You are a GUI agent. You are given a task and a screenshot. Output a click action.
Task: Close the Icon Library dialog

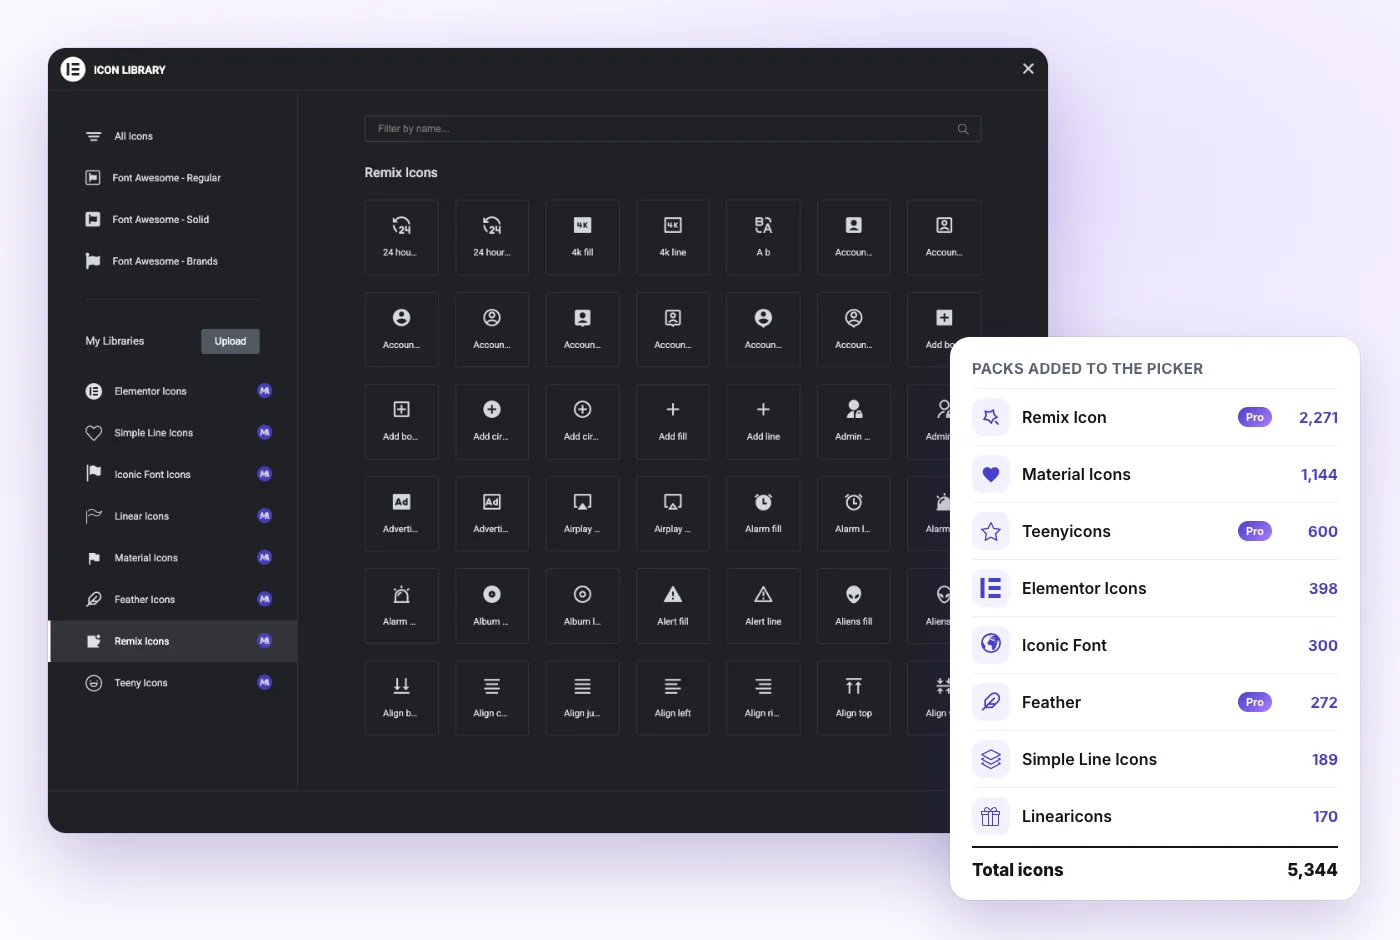[1028, 69]
